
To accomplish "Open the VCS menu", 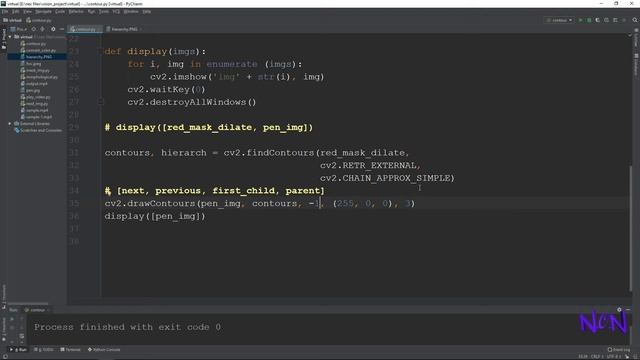I will [x=116, y=12].
